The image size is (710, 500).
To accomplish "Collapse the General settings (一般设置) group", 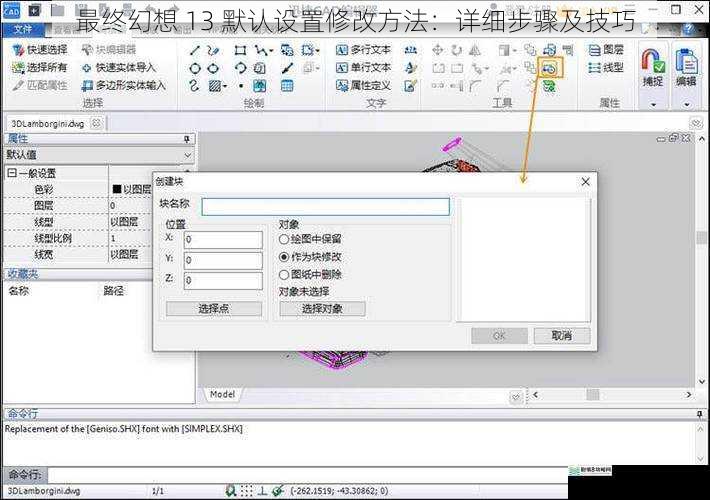I will tap(12, 173).
